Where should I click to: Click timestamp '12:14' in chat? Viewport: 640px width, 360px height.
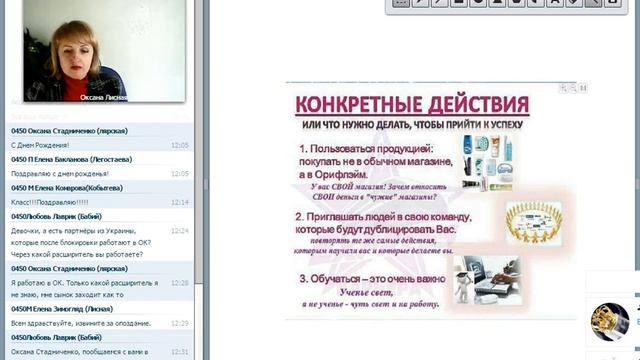180,202
